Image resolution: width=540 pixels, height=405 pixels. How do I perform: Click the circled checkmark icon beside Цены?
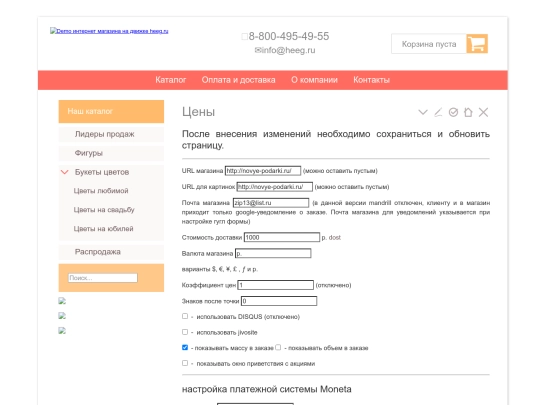point(453,112)
